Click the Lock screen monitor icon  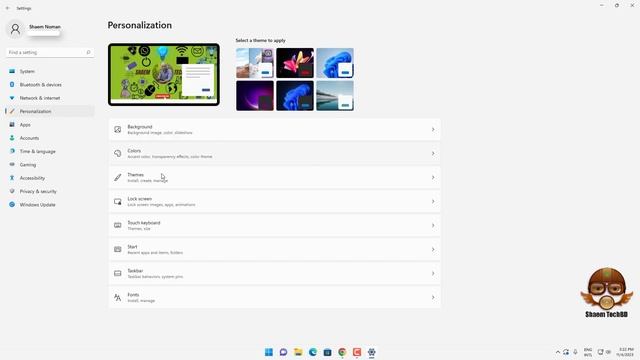click(x=118, y=202)
